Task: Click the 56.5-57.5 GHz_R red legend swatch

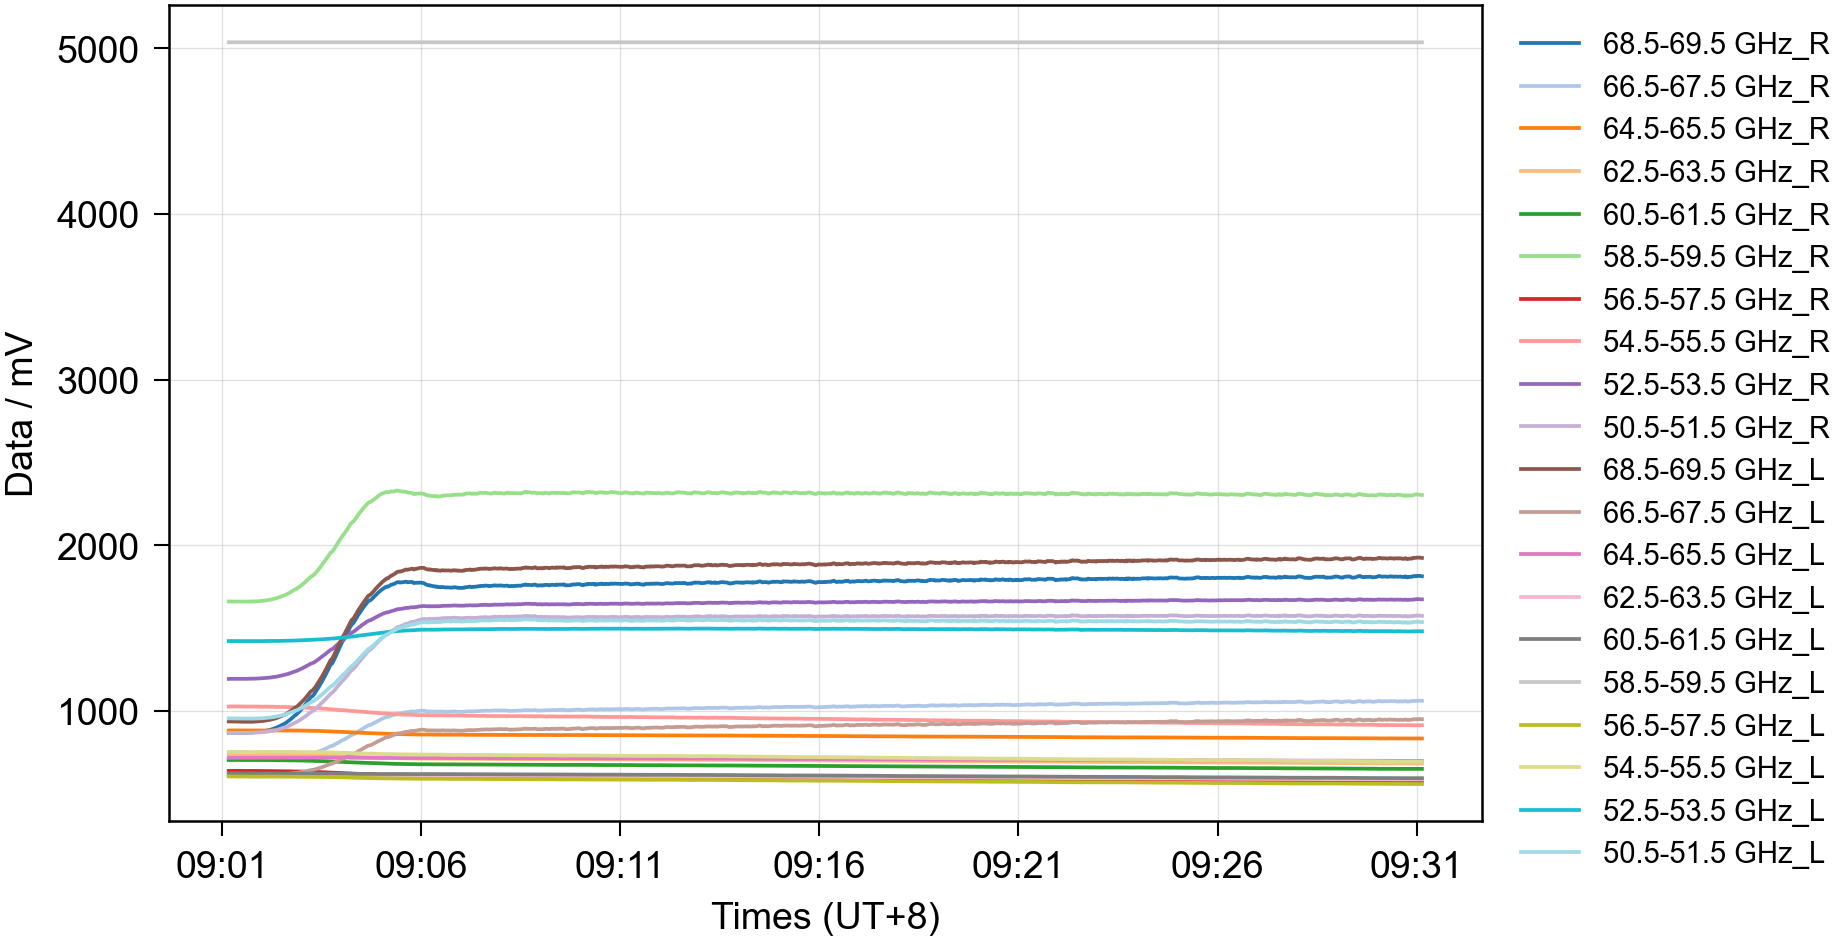Action: pos(1549,299)
